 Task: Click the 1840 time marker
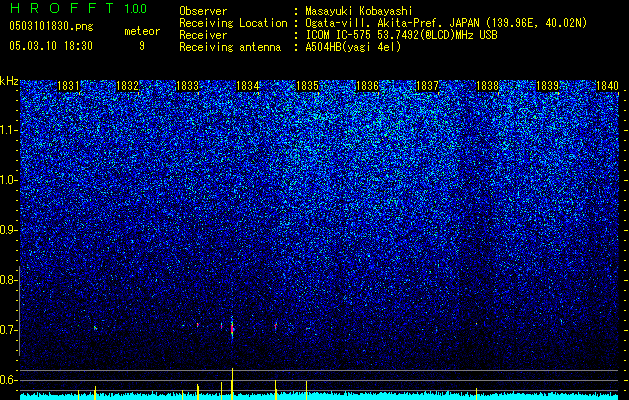(x=607, y=86)
